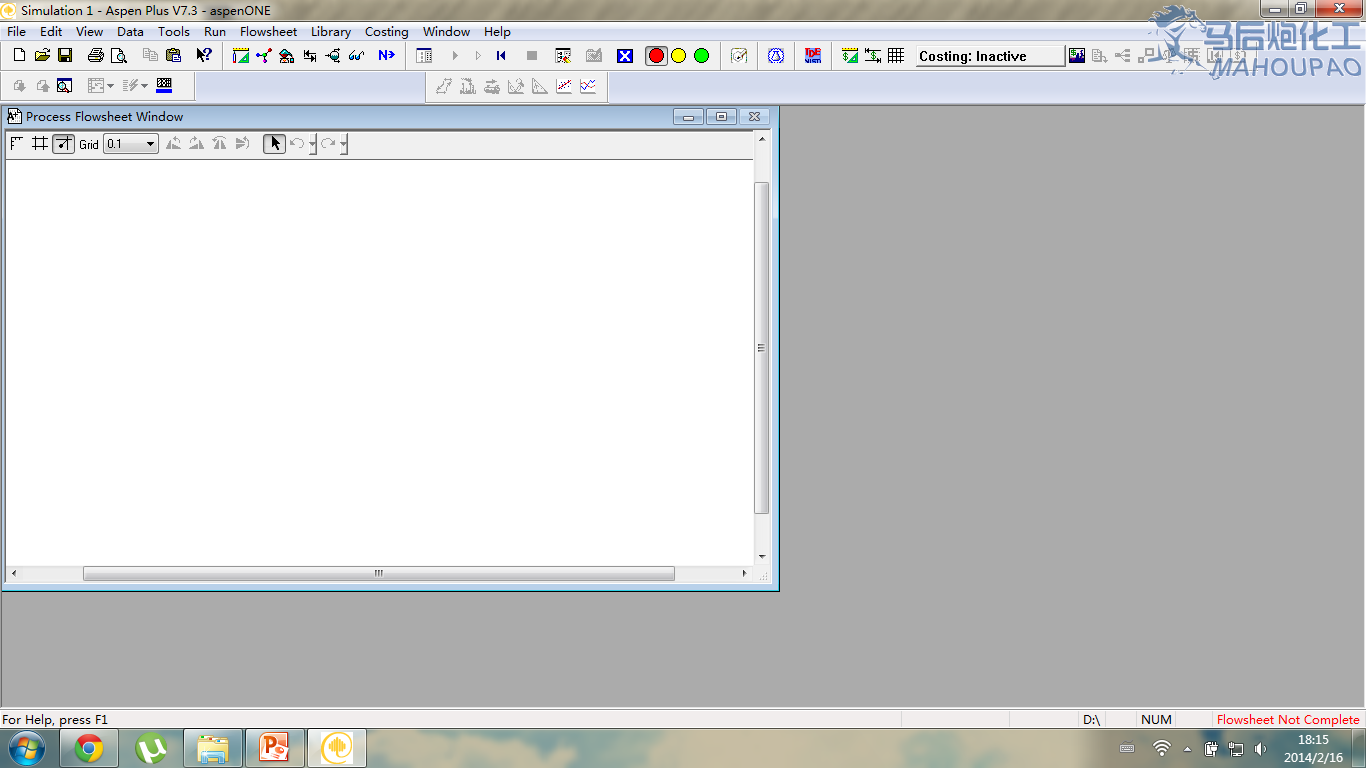Click the black-and-blue pattern toolbar icon
The width and height of the screenshot is (1366, 768).
164,86
